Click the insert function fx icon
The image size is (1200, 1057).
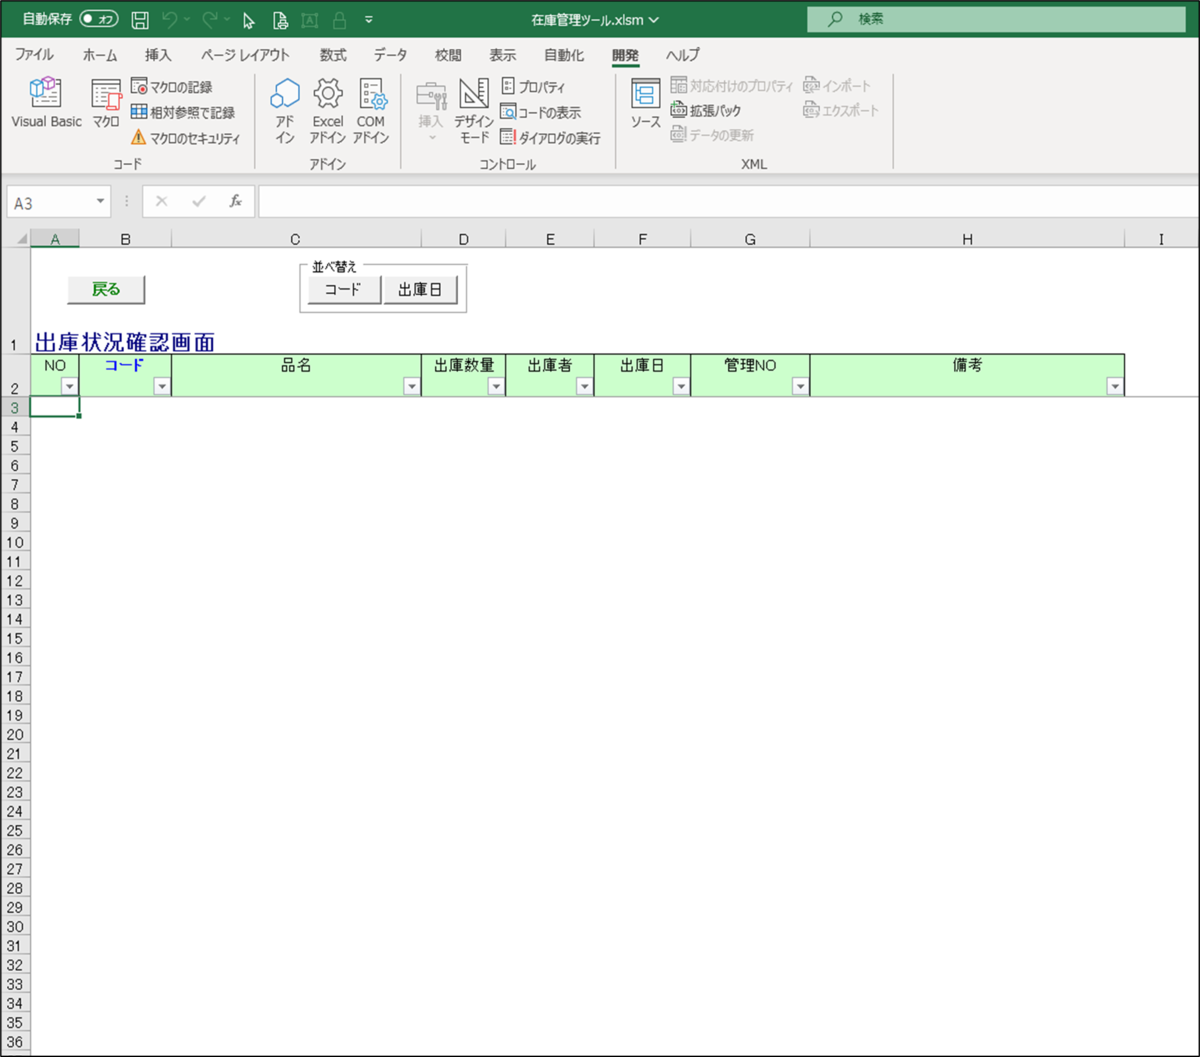pos(236,201)
